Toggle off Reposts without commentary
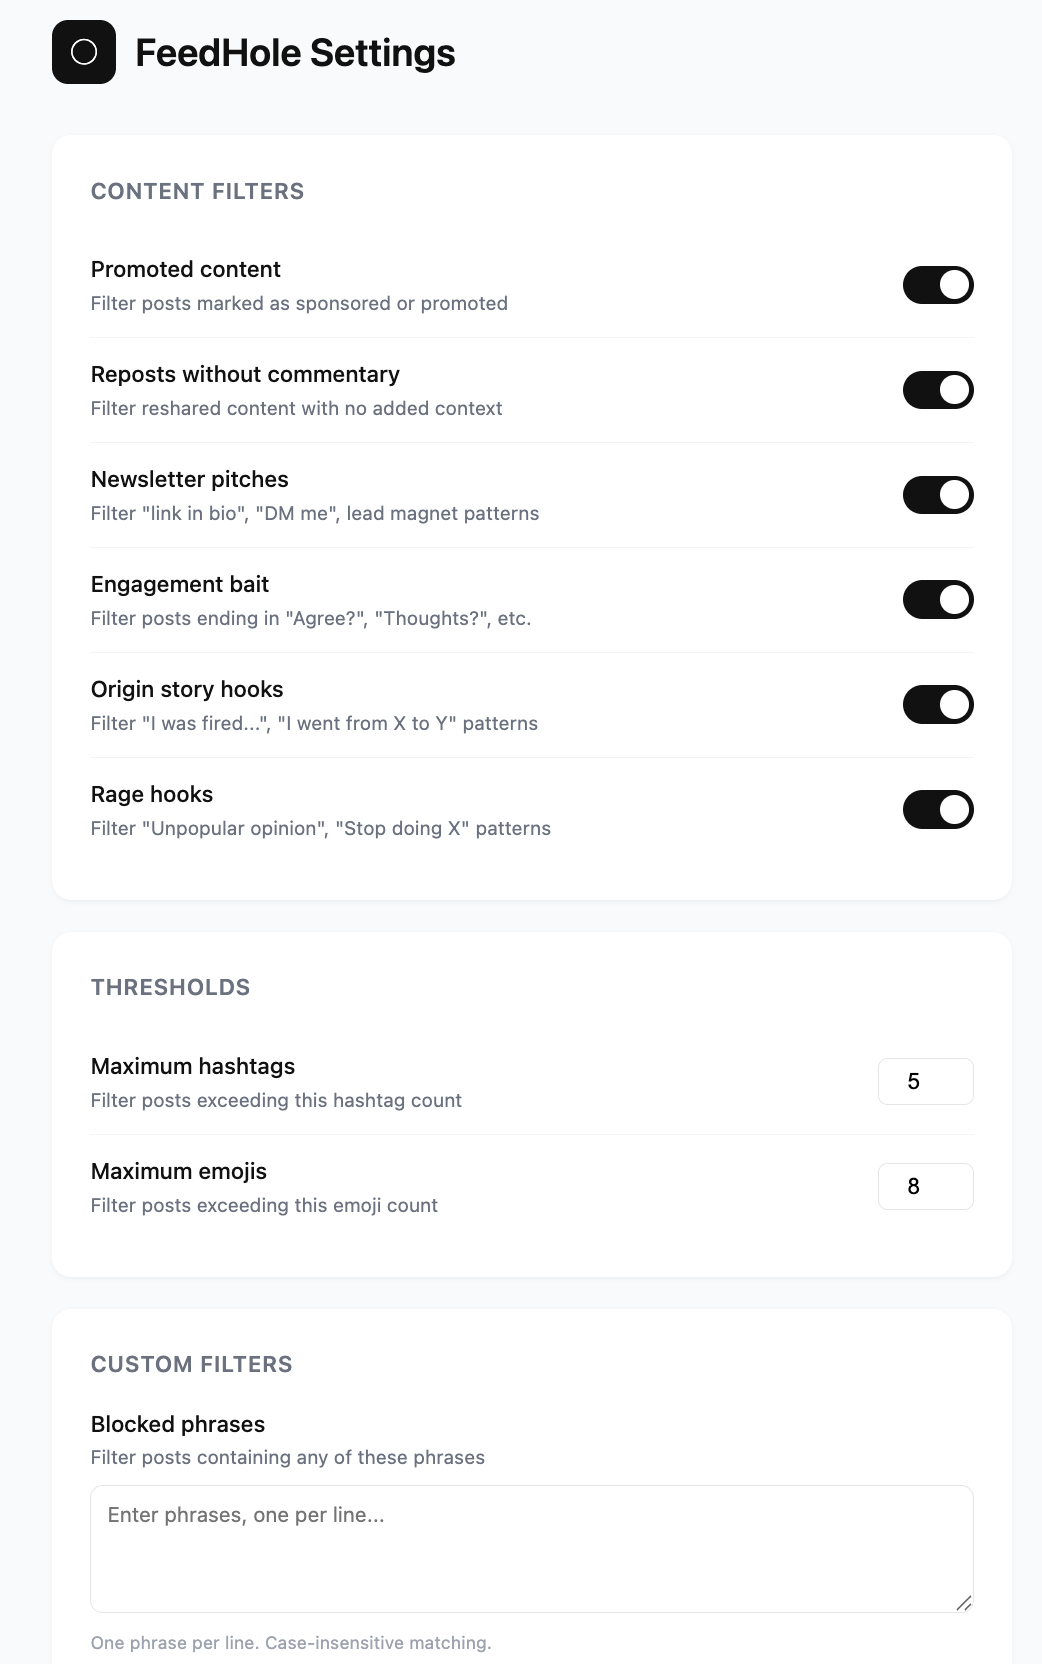1042x1664 pixels. (937, 390)
